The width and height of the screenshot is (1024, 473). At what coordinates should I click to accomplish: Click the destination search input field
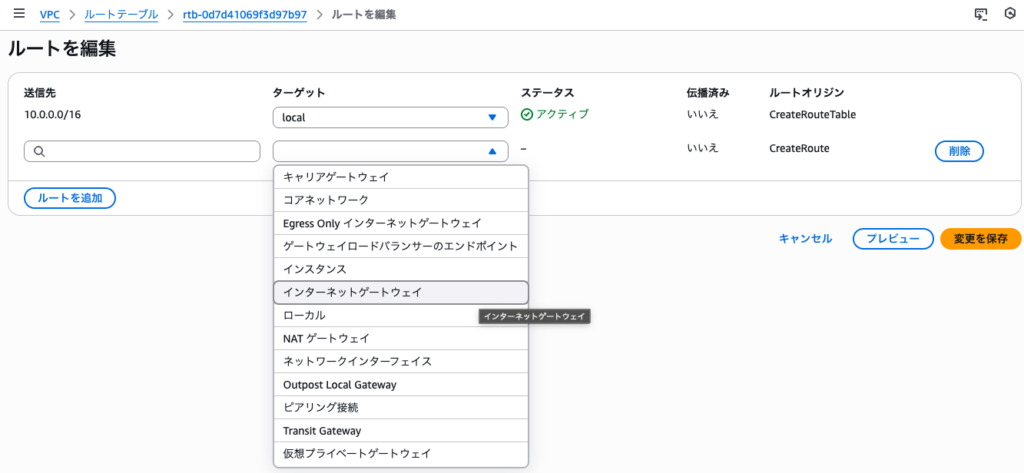click(150, 152)
